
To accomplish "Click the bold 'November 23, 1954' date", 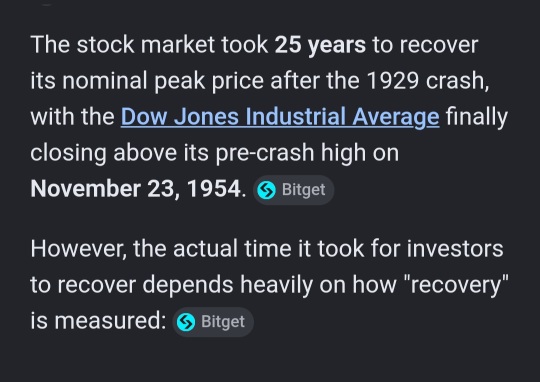I will click(136, 189).
